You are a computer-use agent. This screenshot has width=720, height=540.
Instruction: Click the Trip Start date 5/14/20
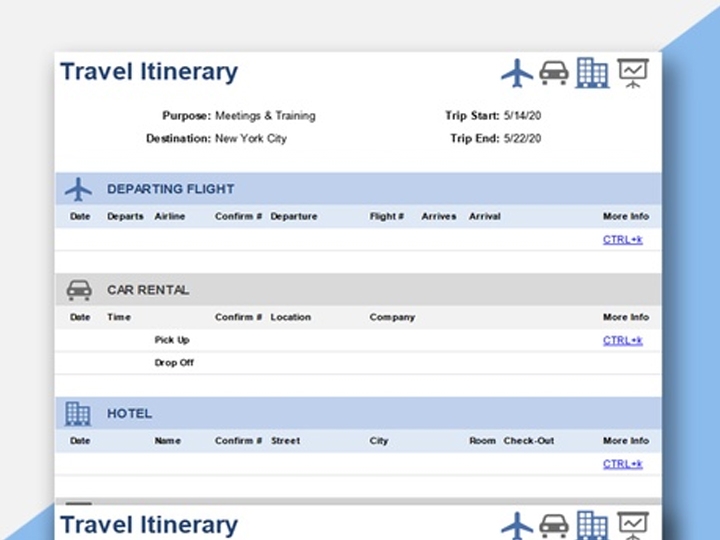(523, 116)
